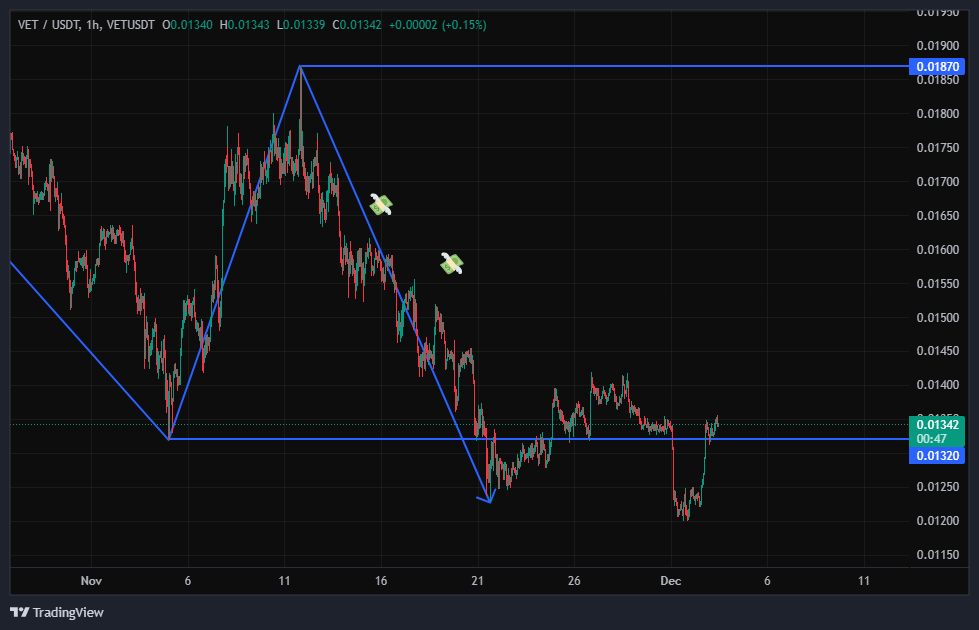Viewport: 979px width, 630px height.
Task: Select the upper money emoji sticker
Action: (x=381, y=205)
